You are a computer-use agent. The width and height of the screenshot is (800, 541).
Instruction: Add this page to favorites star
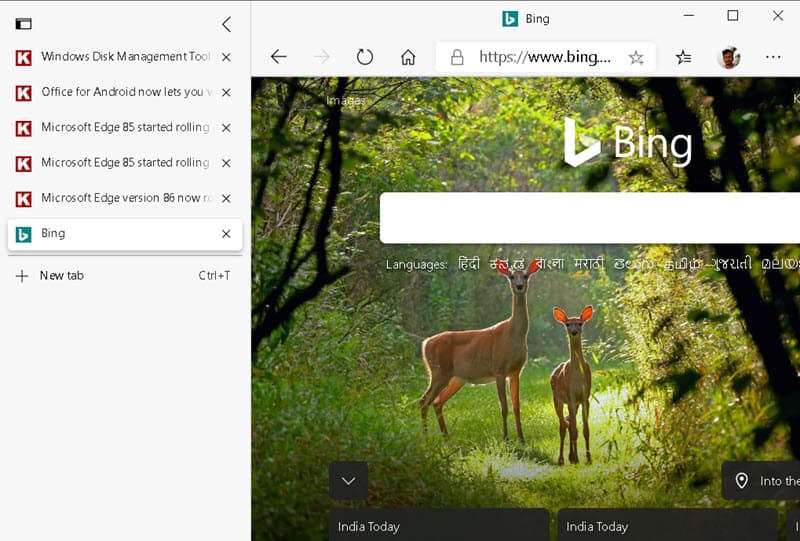(x=636, y=57)
